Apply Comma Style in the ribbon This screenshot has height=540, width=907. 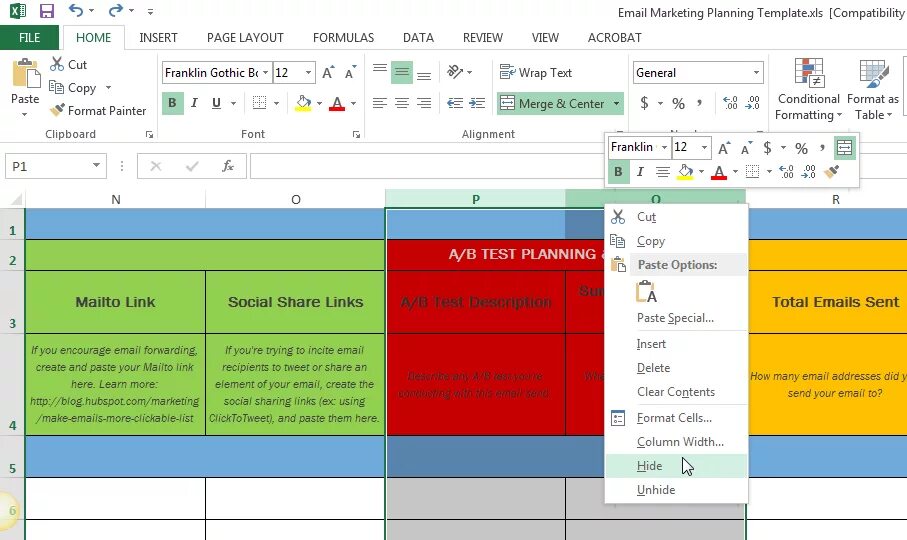(x=699, y=103)
